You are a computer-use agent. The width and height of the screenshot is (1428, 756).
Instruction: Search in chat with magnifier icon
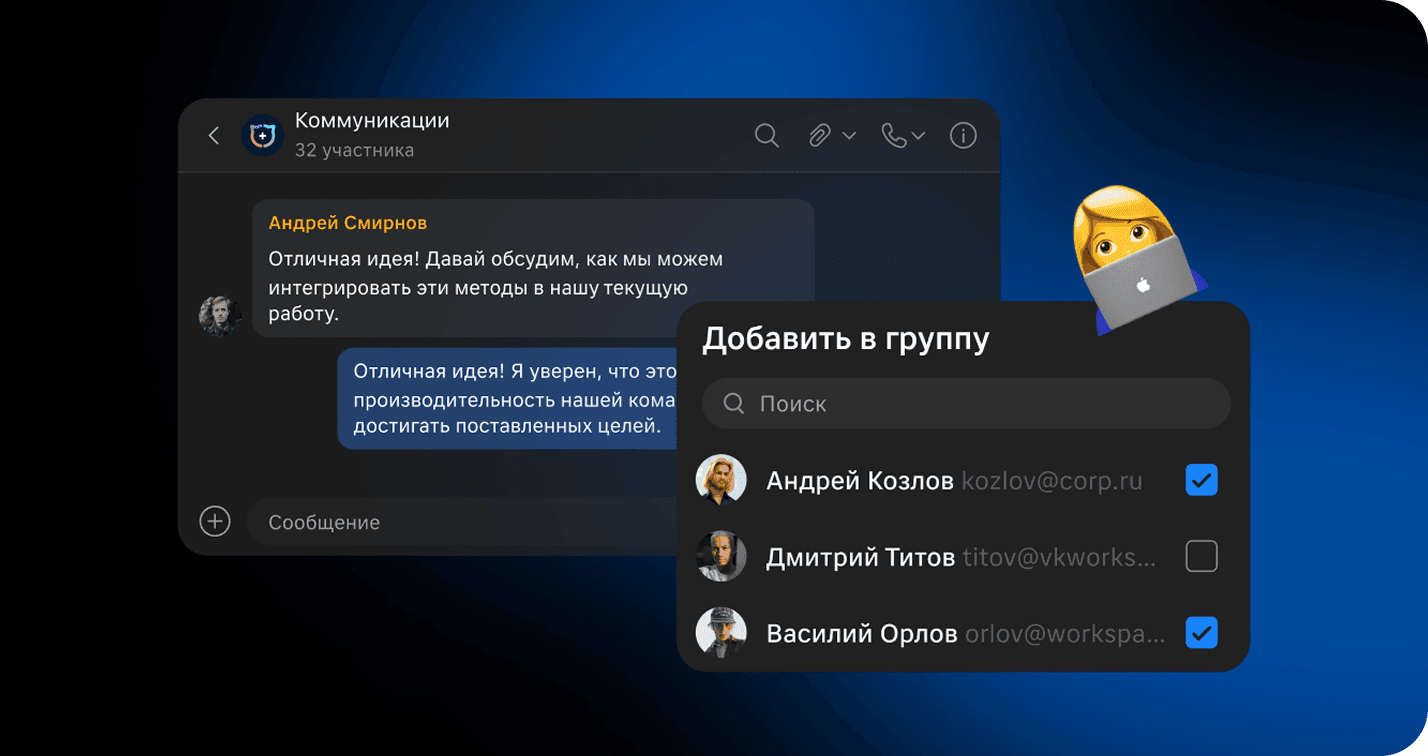tap(767, 136)
